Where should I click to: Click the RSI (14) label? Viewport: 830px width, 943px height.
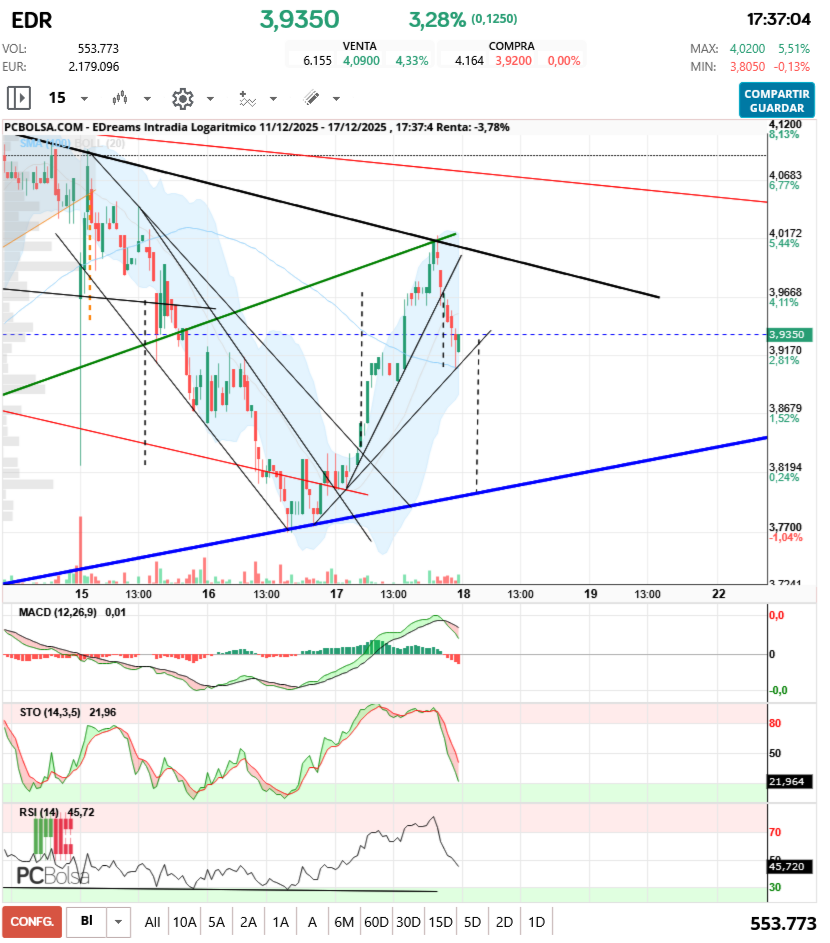(x=39, y=812)
